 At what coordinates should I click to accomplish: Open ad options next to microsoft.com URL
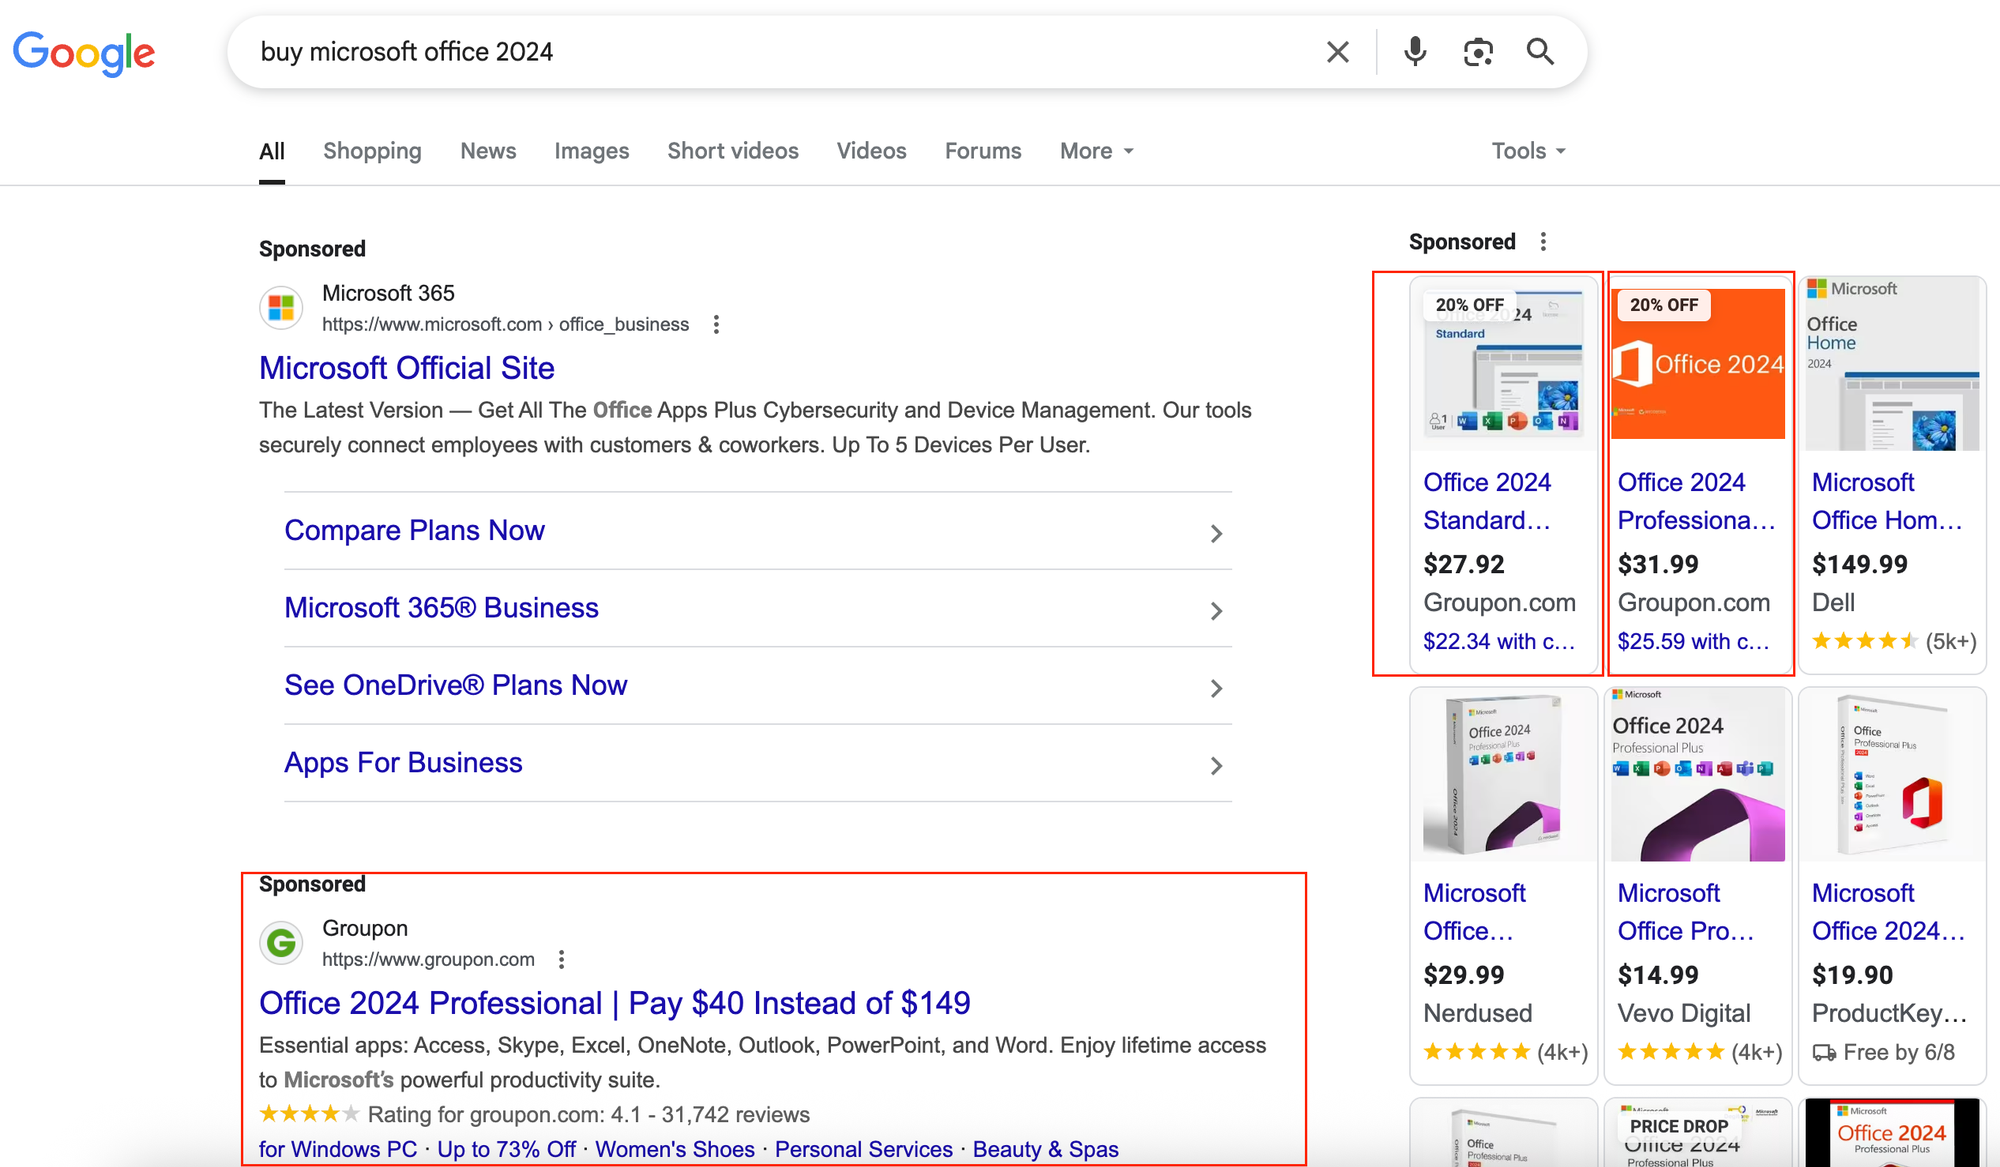[x=716, y=324]
